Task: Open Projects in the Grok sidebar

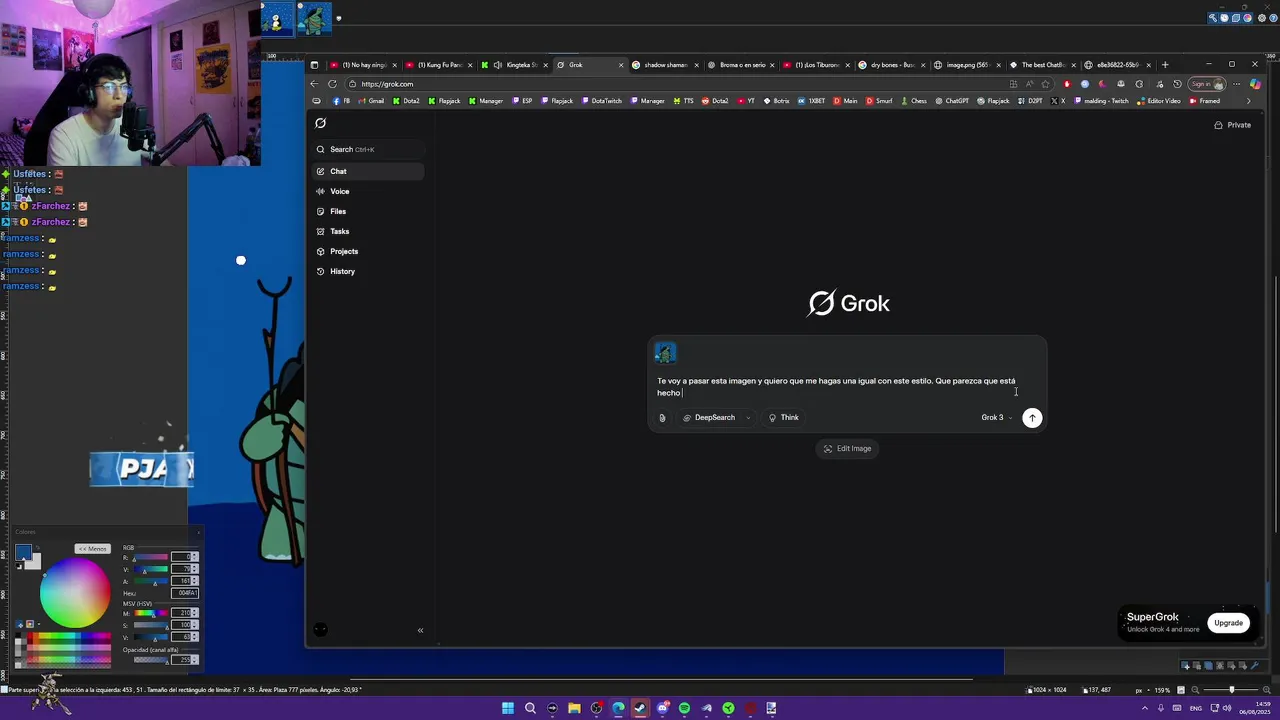Action: (368, 251)
